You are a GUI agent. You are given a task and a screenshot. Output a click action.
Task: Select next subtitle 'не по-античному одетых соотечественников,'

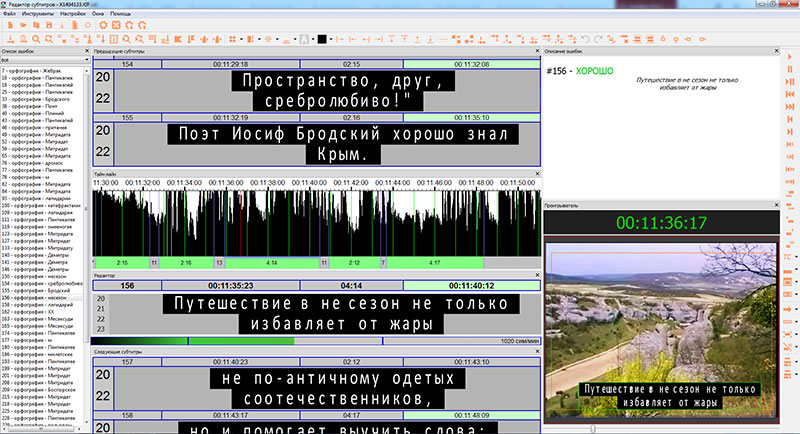click(338, 389)
